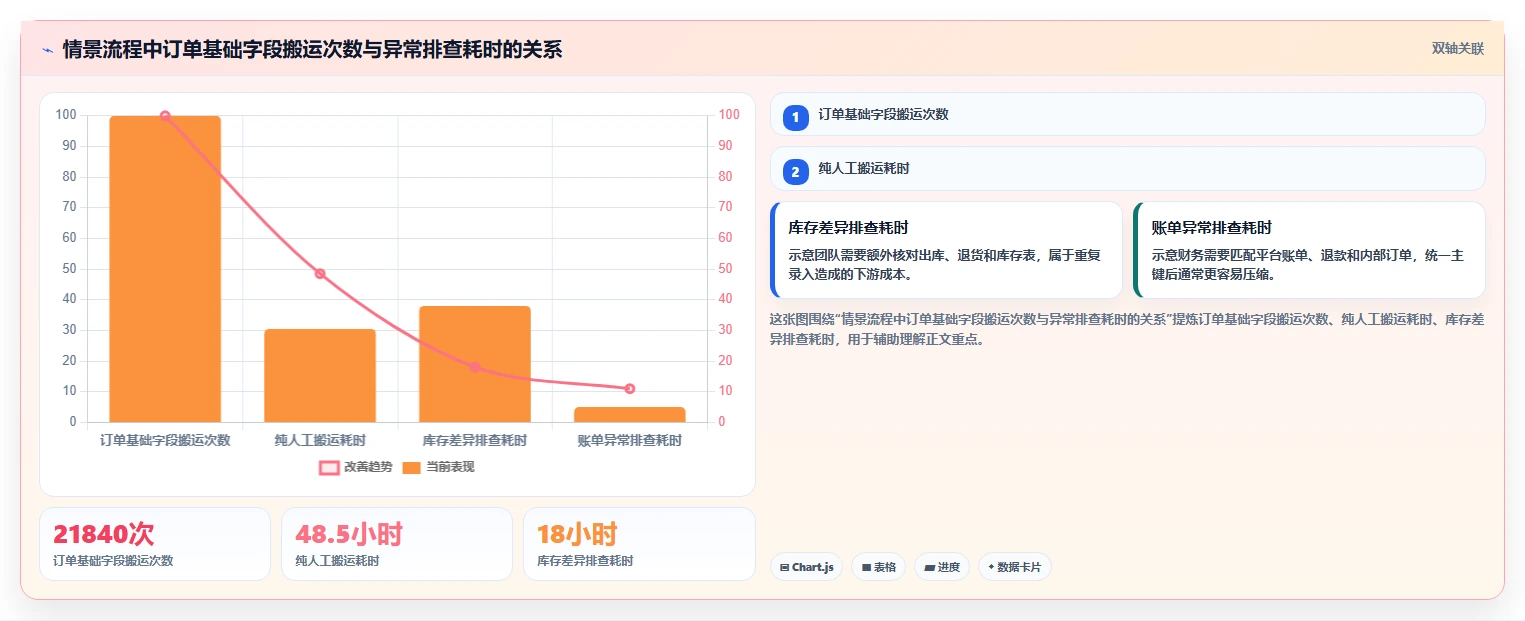Viewport: 1525px width, 621px height.
Task: Click trend line point above first bar
Action: coord(165,116)
